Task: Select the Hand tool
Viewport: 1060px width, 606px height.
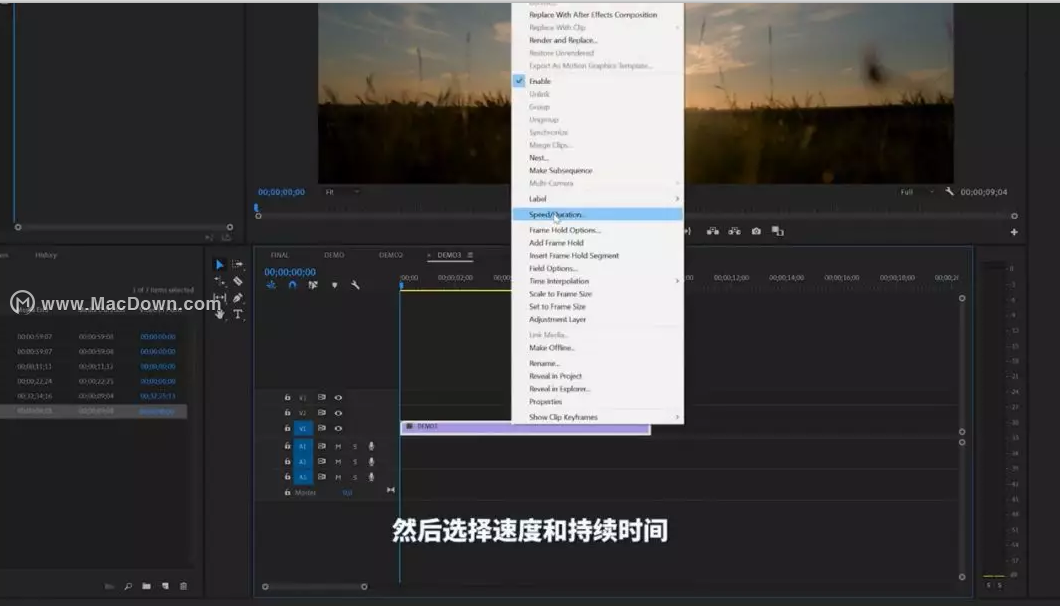Action: click(x=219, y=314)
